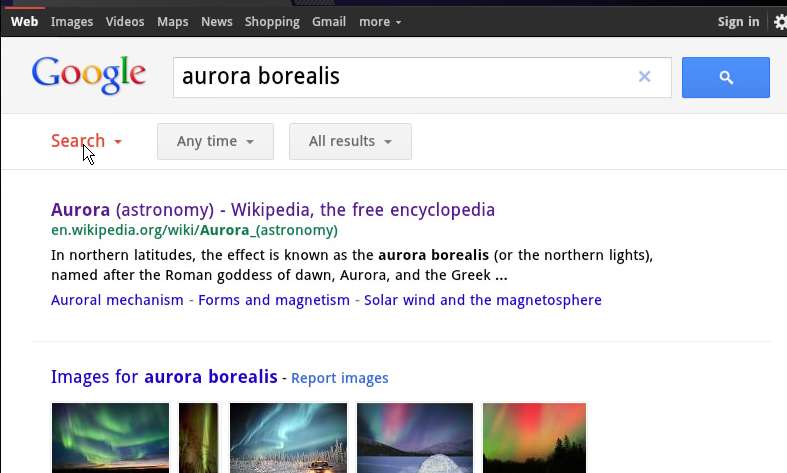Viewport: 787px width, 473px height.
Task: Open the Auroral mechanism sublink
Action: pyautogui.click(x=117, y=300)
